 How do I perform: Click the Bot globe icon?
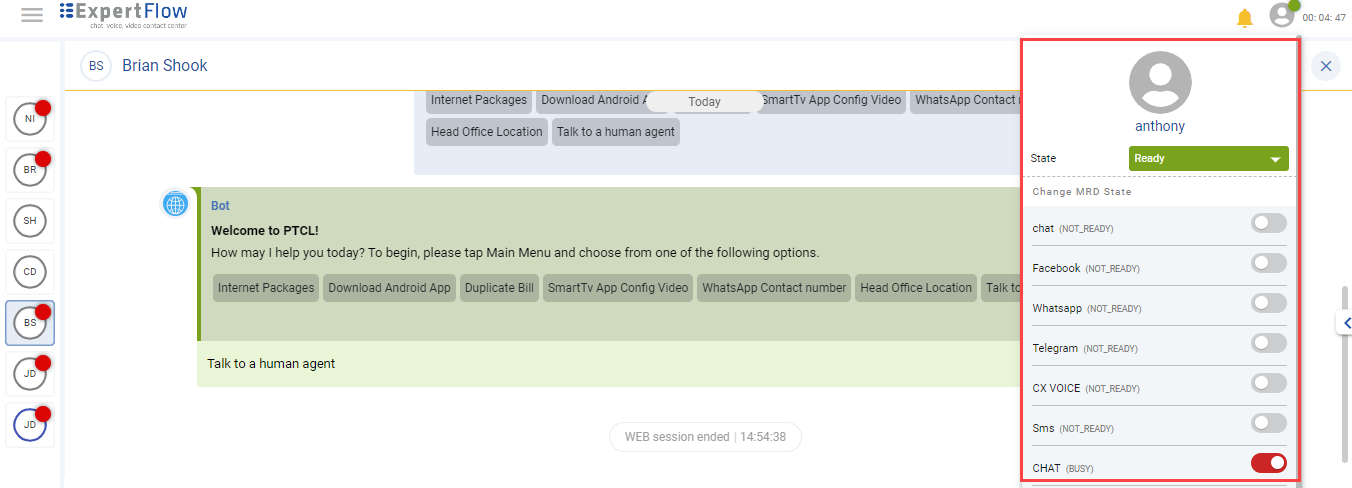coord(176,204)
